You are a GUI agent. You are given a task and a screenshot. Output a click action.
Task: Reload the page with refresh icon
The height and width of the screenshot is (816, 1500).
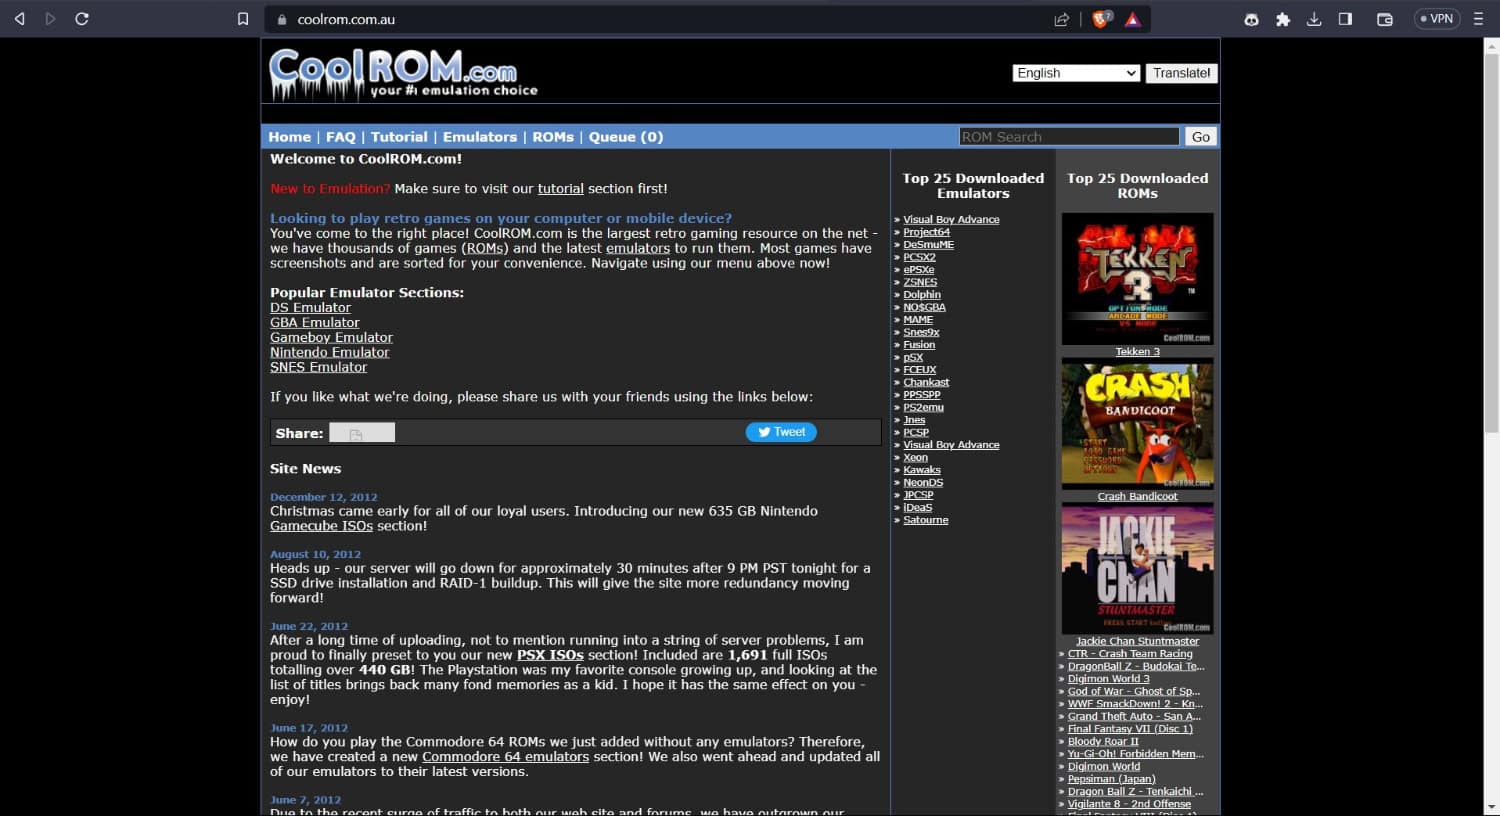[x=82, y=19]
